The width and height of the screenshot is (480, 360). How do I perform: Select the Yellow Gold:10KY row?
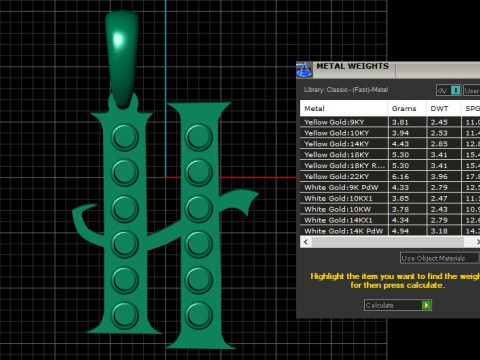(x=390, y=133)
